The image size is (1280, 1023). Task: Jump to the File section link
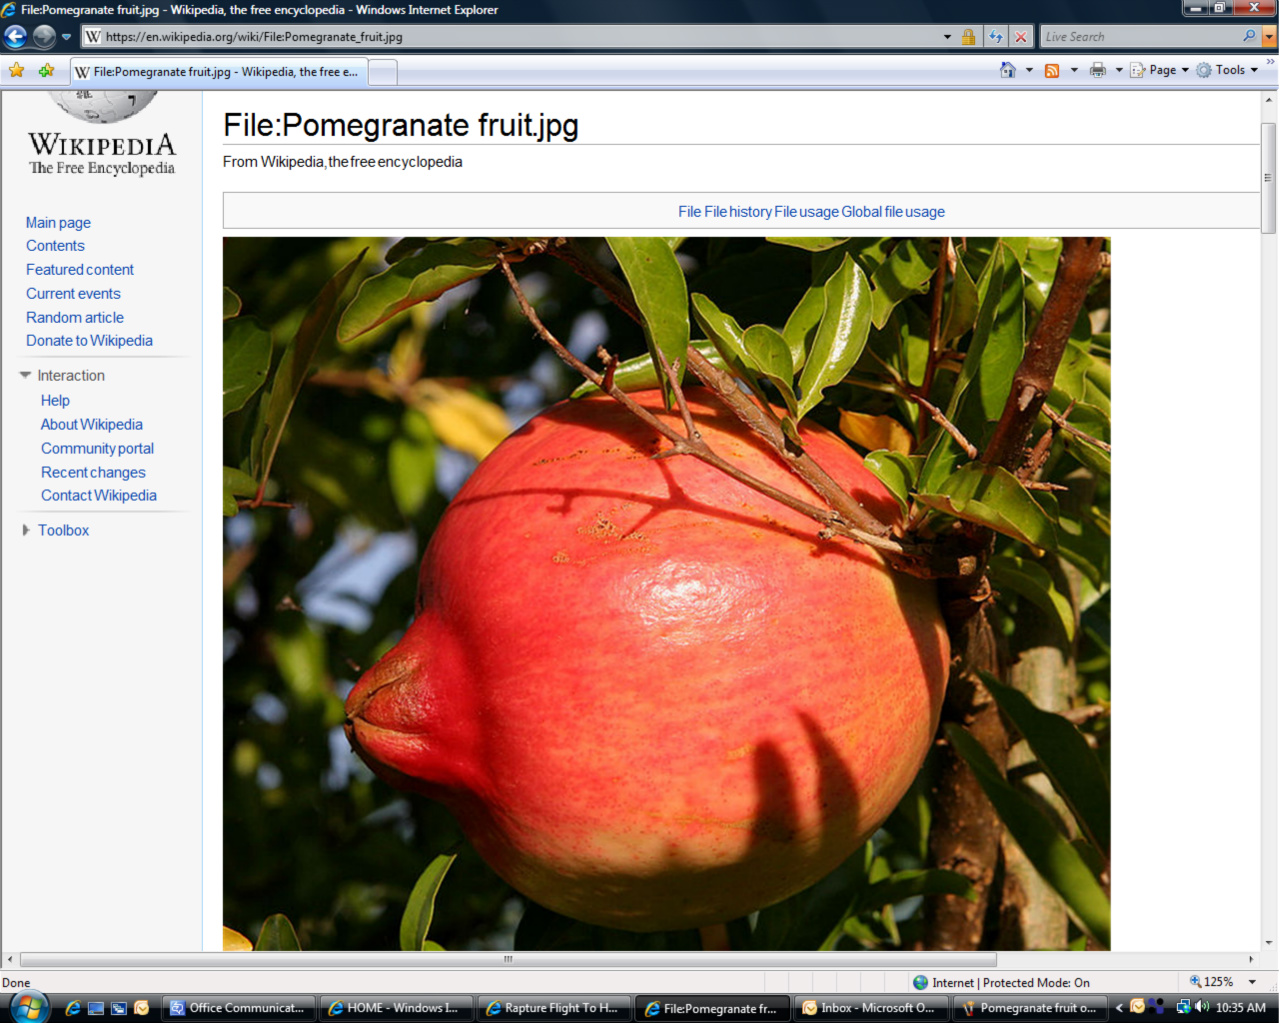(689, 212)
